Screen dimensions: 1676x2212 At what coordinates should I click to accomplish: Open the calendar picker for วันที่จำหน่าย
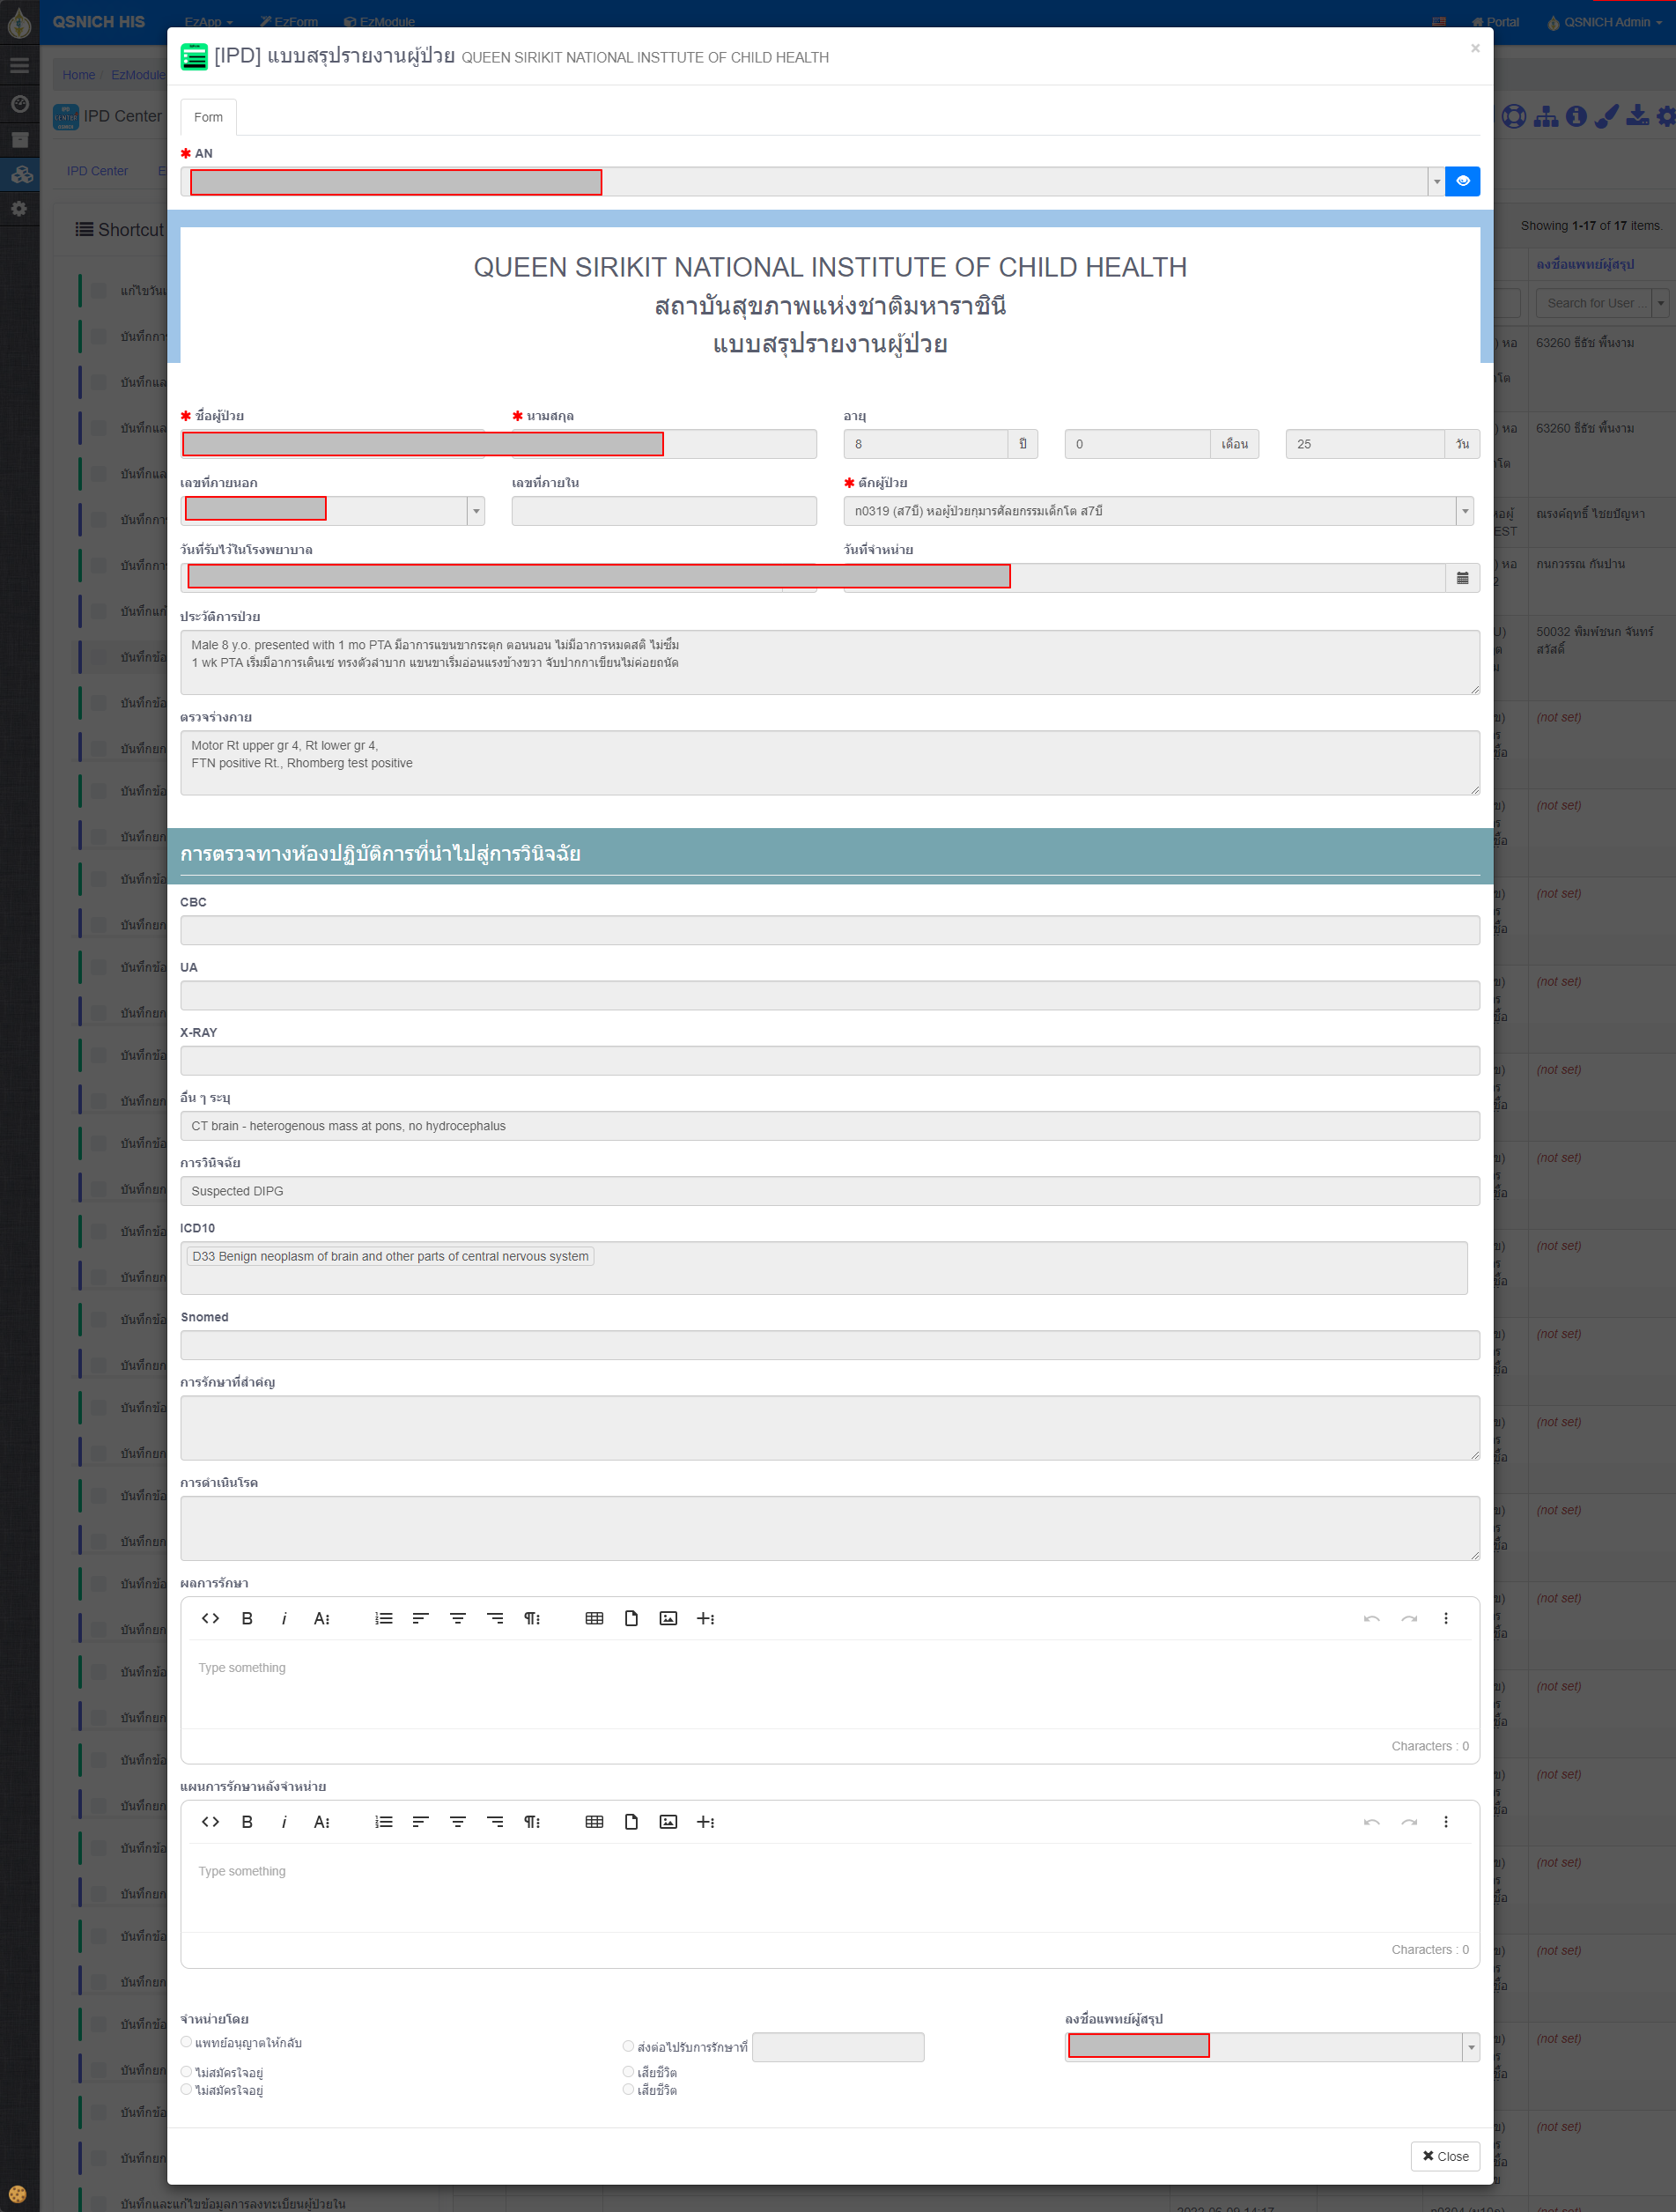pos(1462,578)
